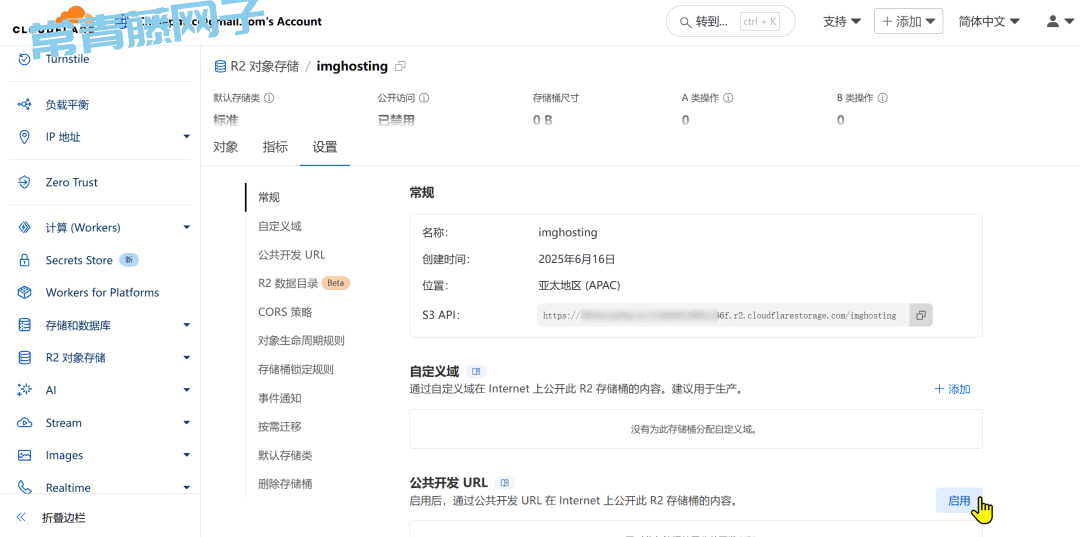Click the Turnstile sidebar icon
Screen dimensions: 1080x537
click(24, 59)
